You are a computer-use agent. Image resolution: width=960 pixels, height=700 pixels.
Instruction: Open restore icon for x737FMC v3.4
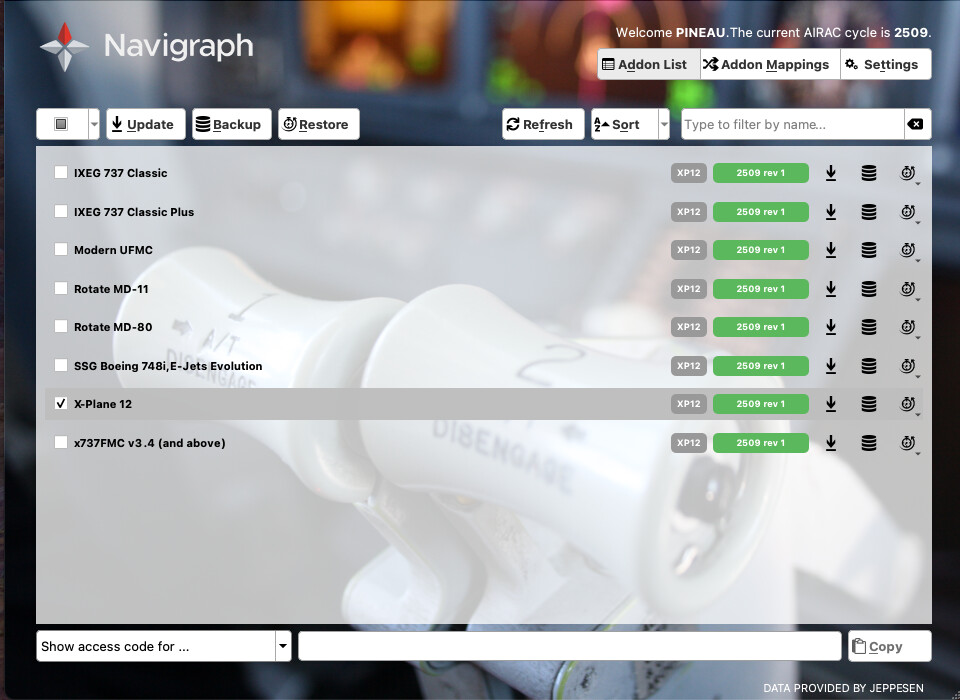pos(909,443)
